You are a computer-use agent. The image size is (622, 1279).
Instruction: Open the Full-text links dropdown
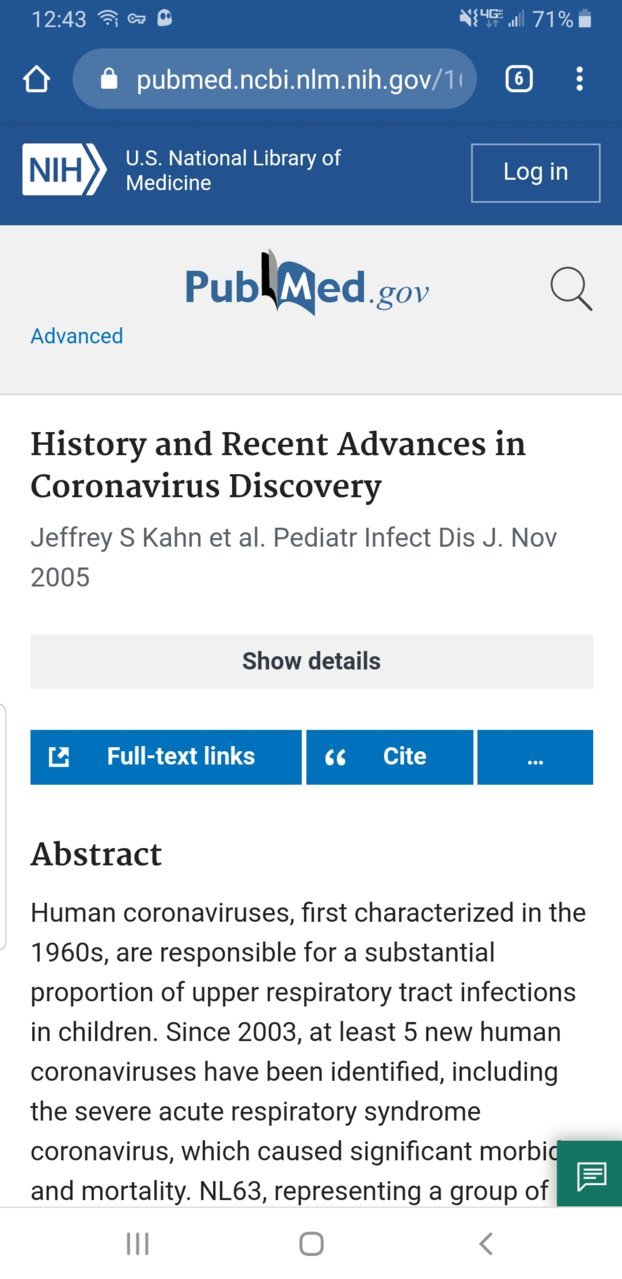click(166, 757)
